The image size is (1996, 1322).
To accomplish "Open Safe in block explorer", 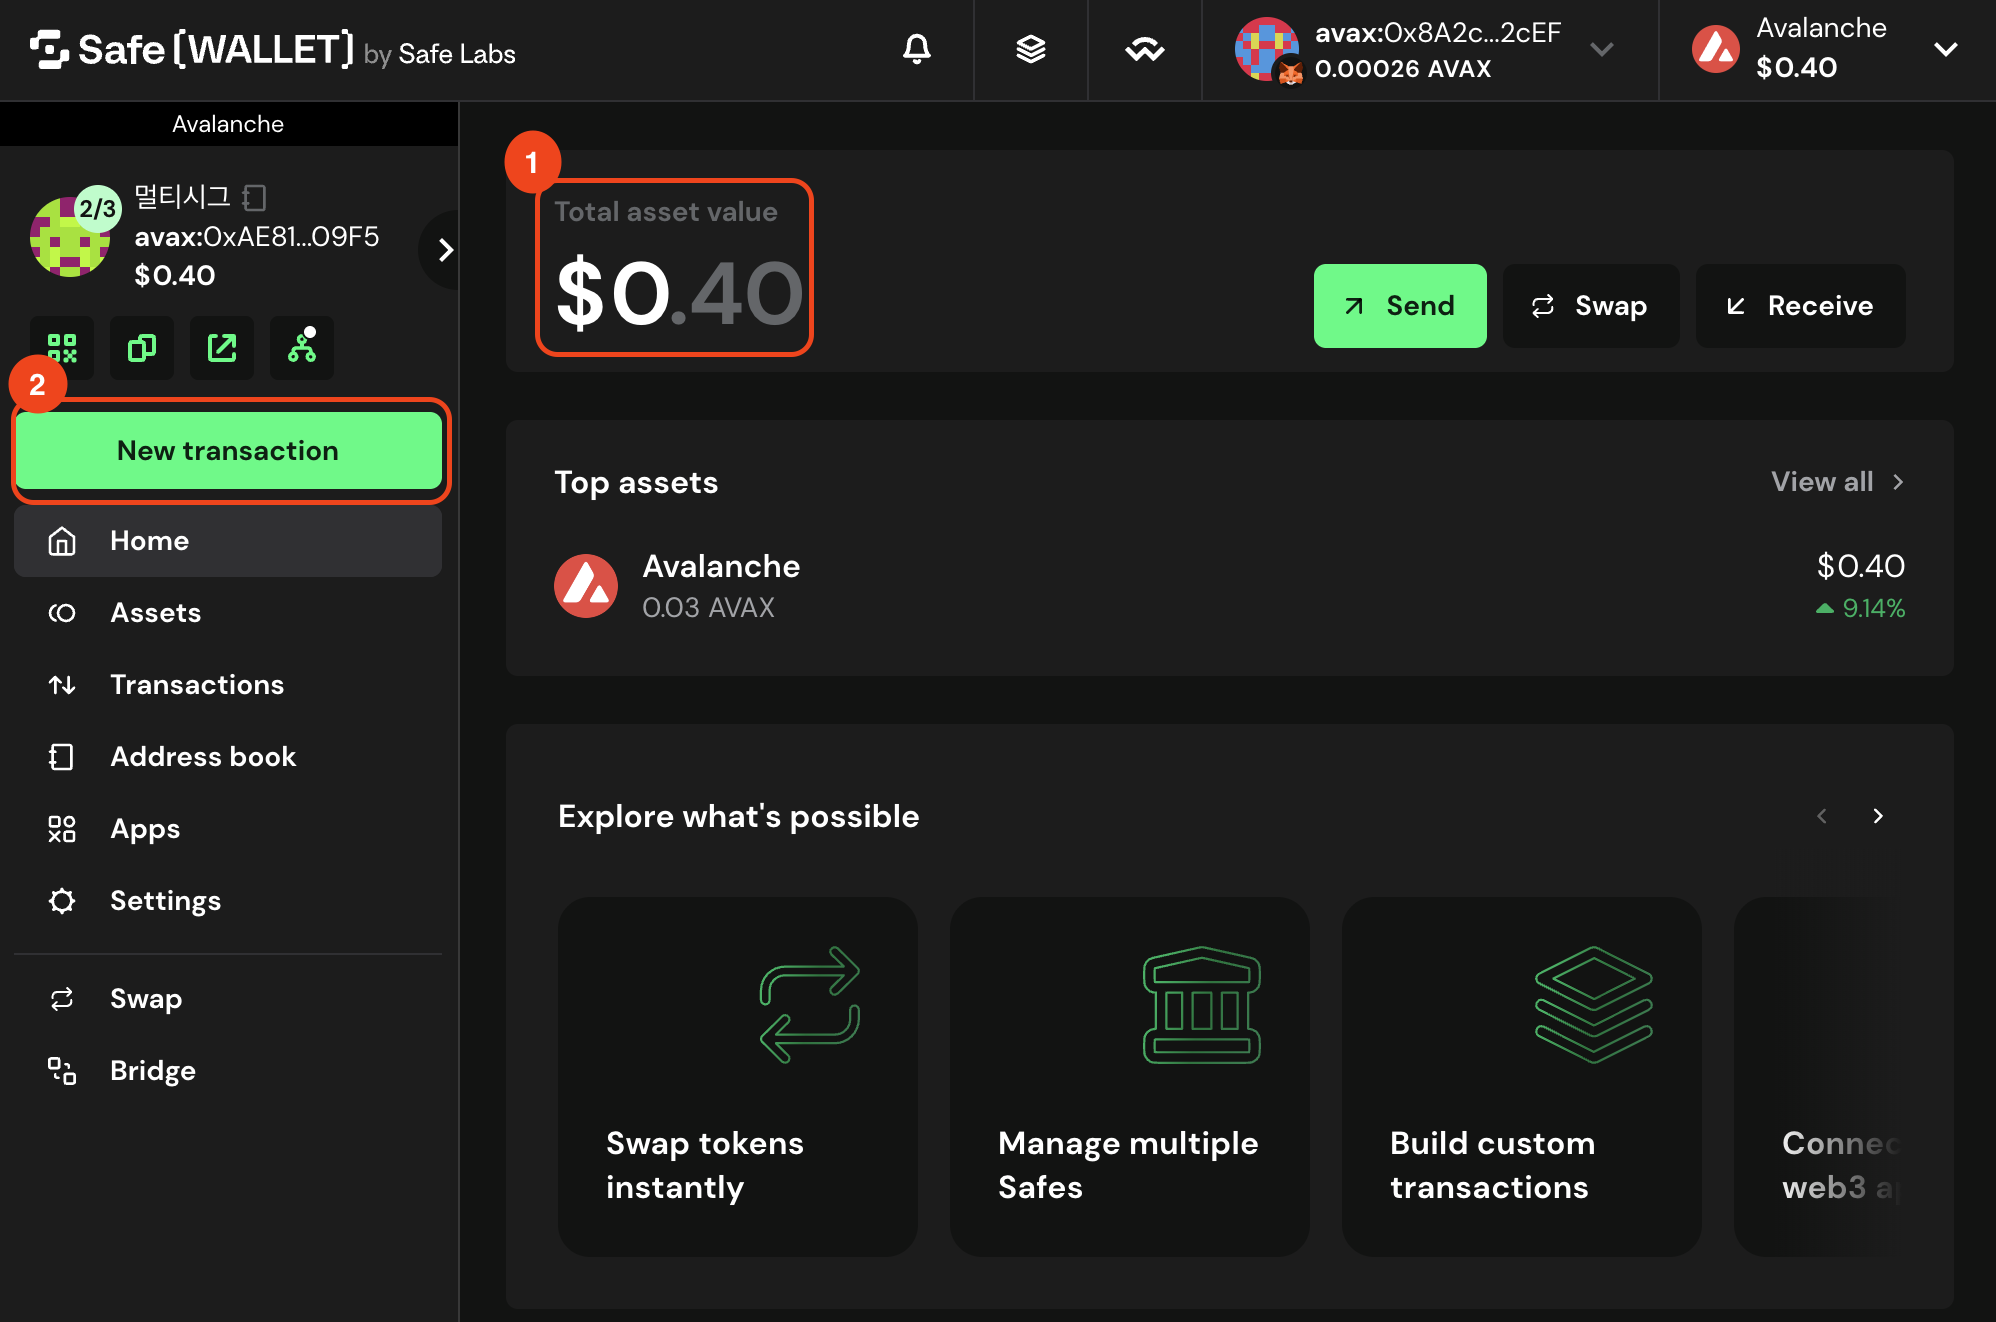I will coord(222,348).
